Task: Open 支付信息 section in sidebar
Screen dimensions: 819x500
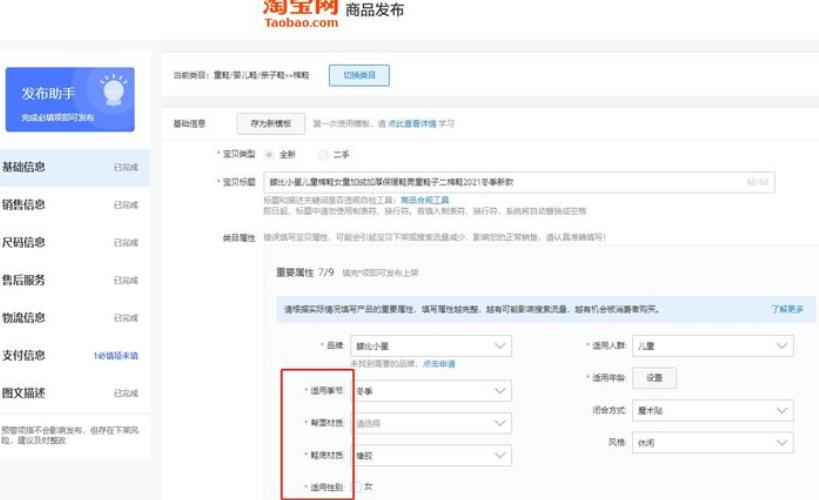Action: [24, 355]
